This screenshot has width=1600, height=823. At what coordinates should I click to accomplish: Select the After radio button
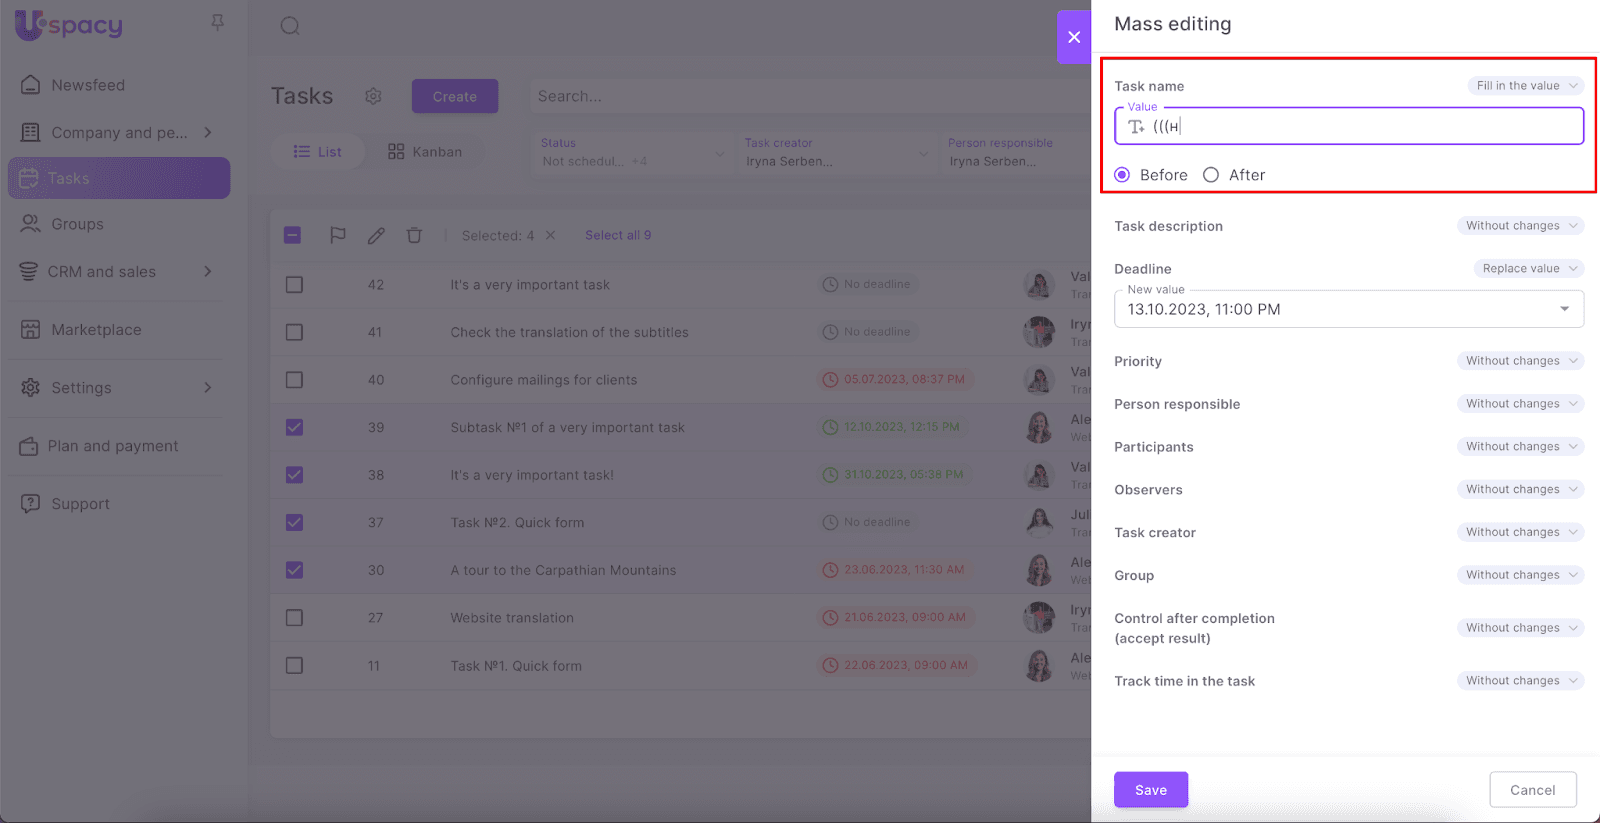tap(1211, 175)
